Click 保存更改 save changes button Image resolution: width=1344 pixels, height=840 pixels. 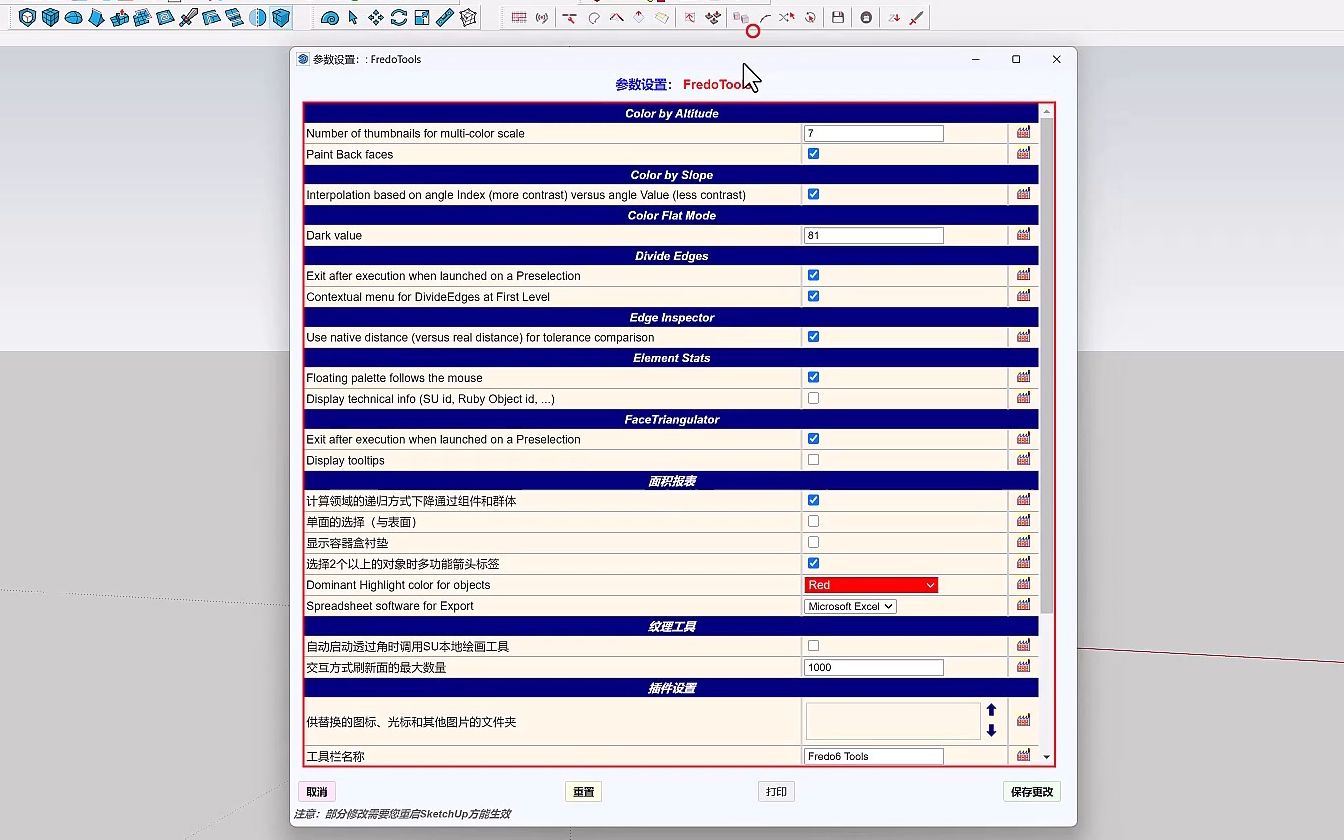click(1032, 792)
